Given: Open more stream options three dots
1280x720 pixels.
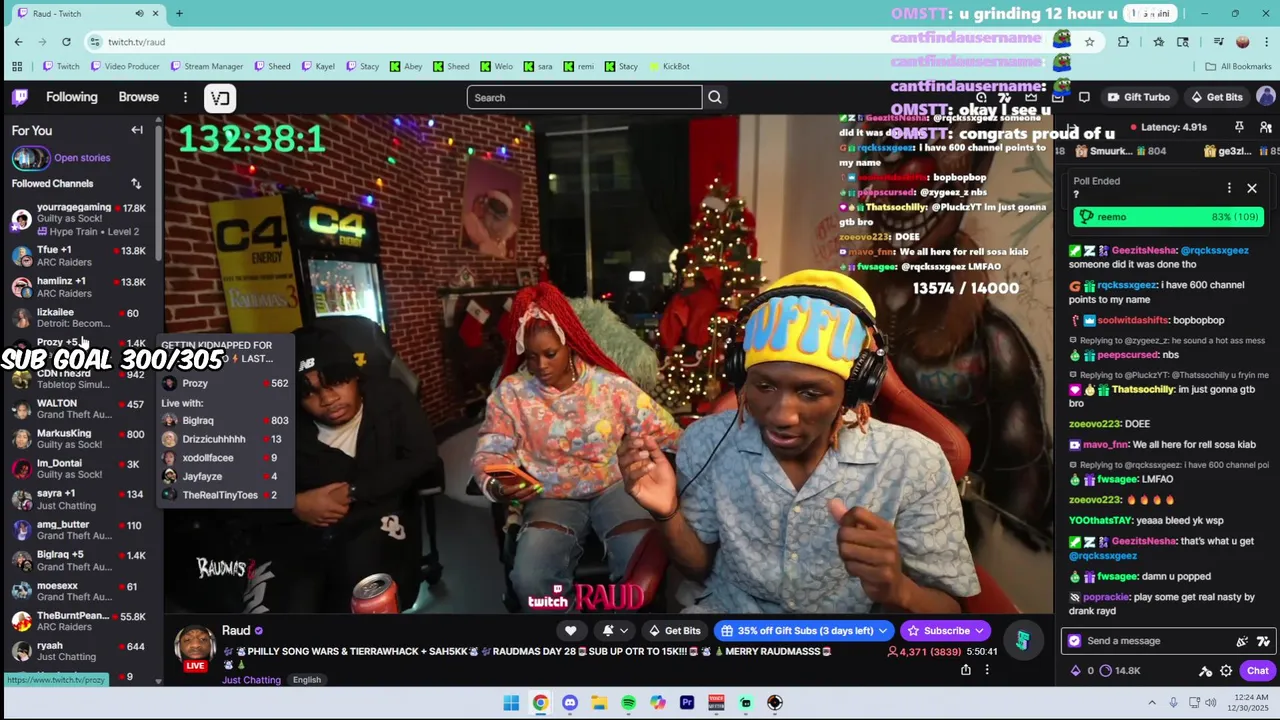Looking at the screenshot, I should point(987,670).
